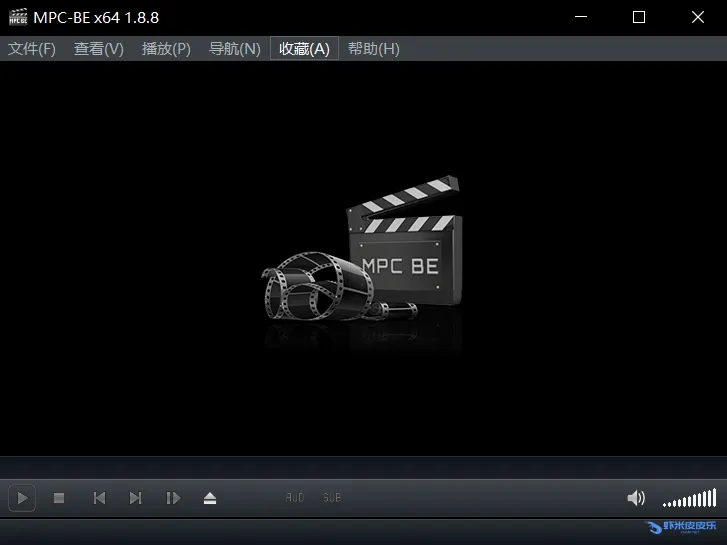Skip to the next track
Image resolution: width=727 pixels, height=545 pixels.
pyautogui.click(x=135, y=498)
